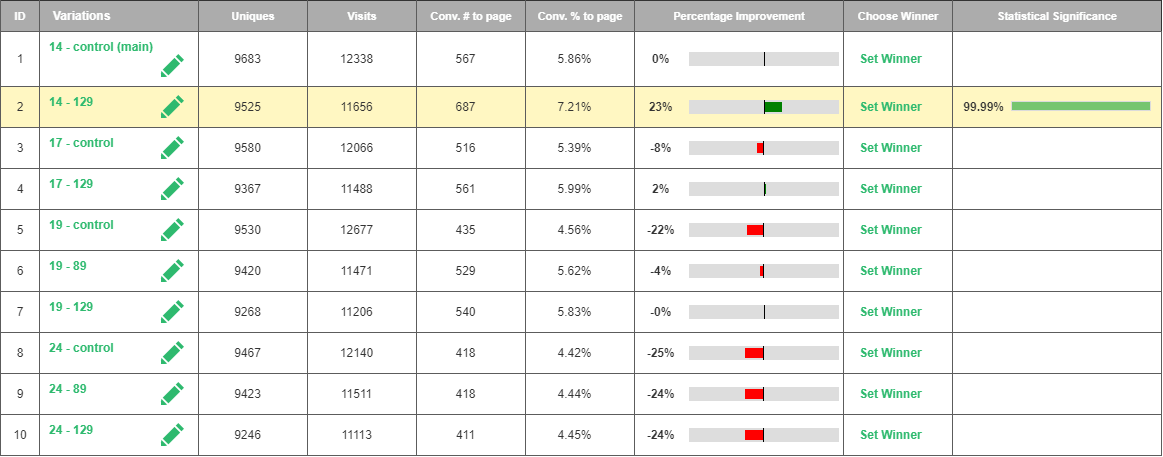Choose 19 - 89 as winner

(x=890, y=271)
